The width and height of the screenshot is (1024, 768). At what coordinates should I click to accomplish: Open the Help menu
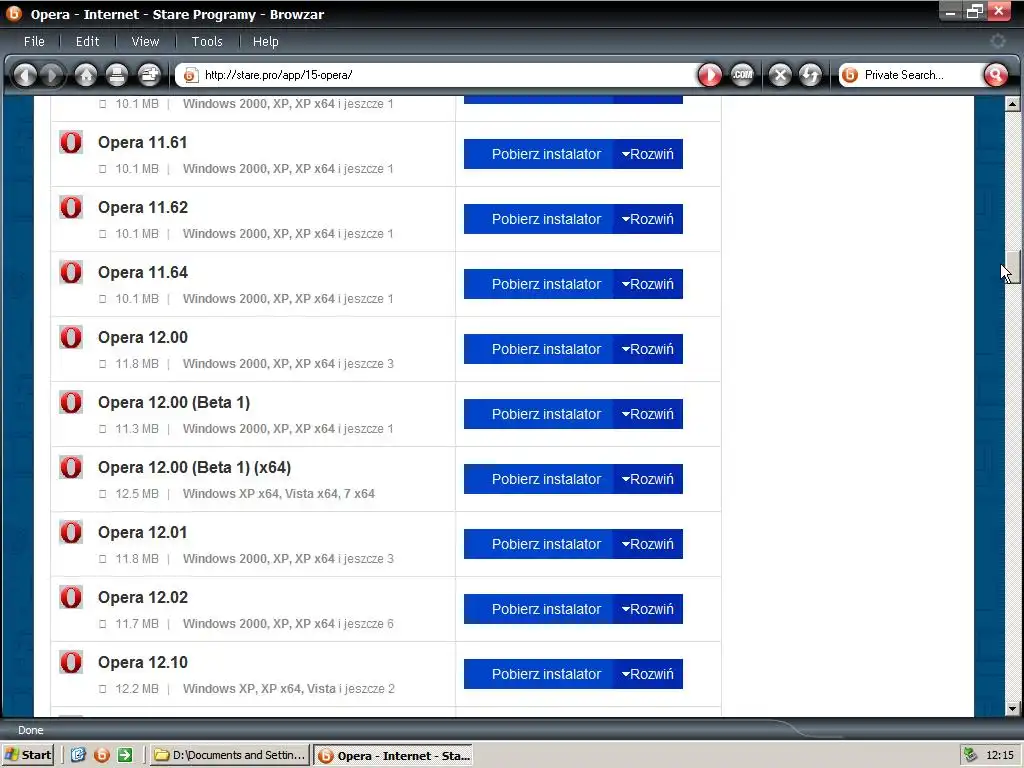coord(265,41)
